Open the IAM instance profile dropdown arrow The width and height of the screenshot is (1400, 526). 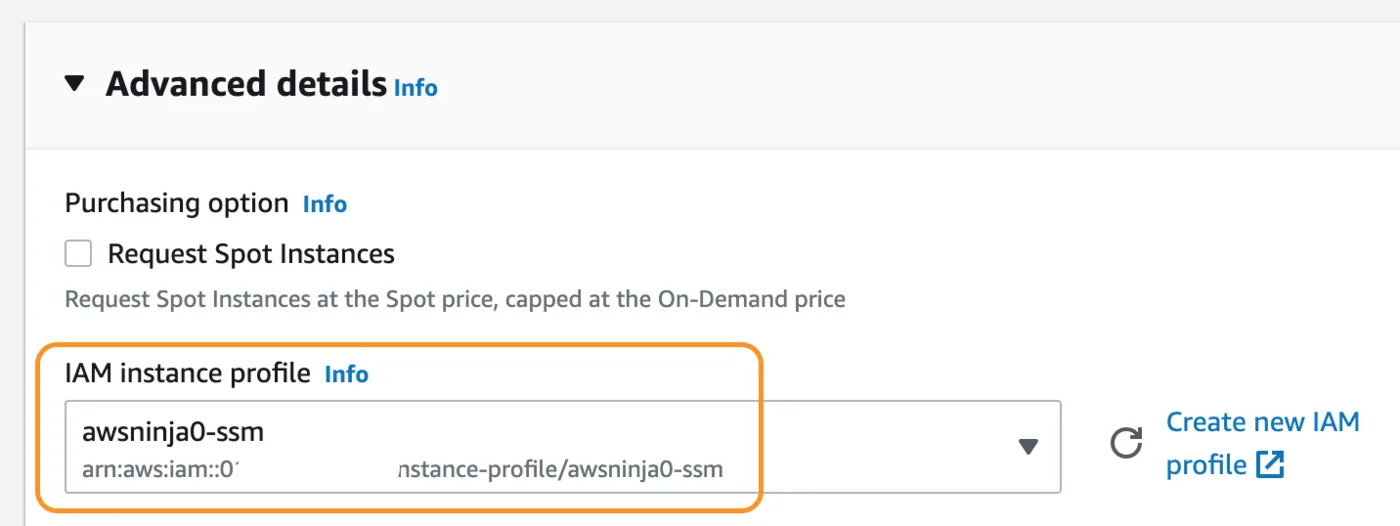pyautogui.click(x=1028, y=447)
